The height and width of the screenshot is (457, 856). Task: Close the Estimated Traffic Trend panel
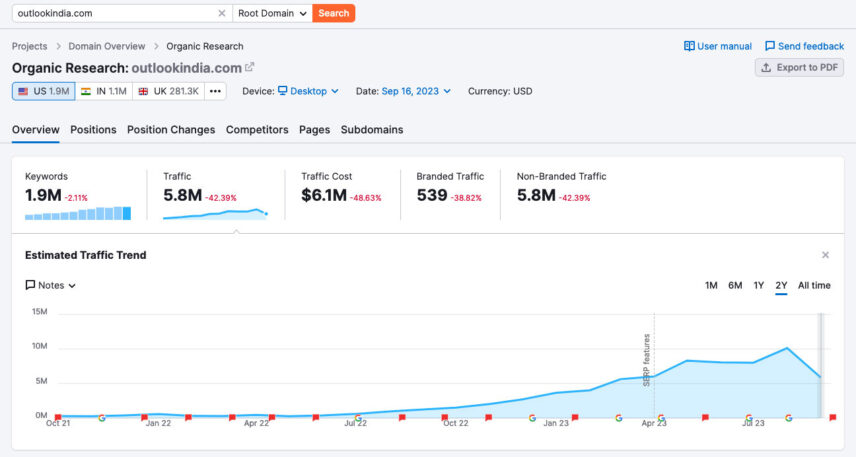coord(825,255)
